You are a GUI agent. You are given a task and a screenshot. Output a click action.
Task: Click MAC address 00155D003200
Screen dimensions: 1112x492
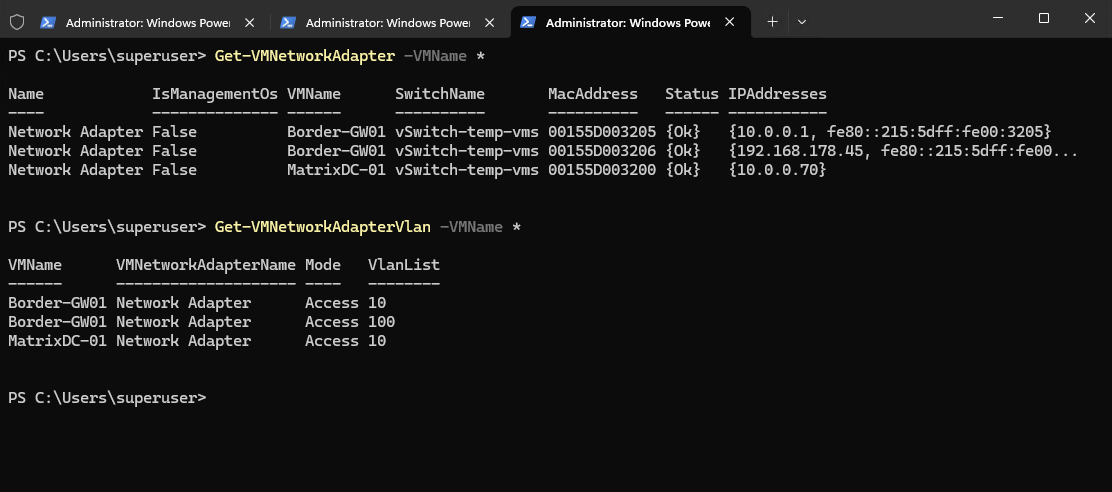click(601, 170)
